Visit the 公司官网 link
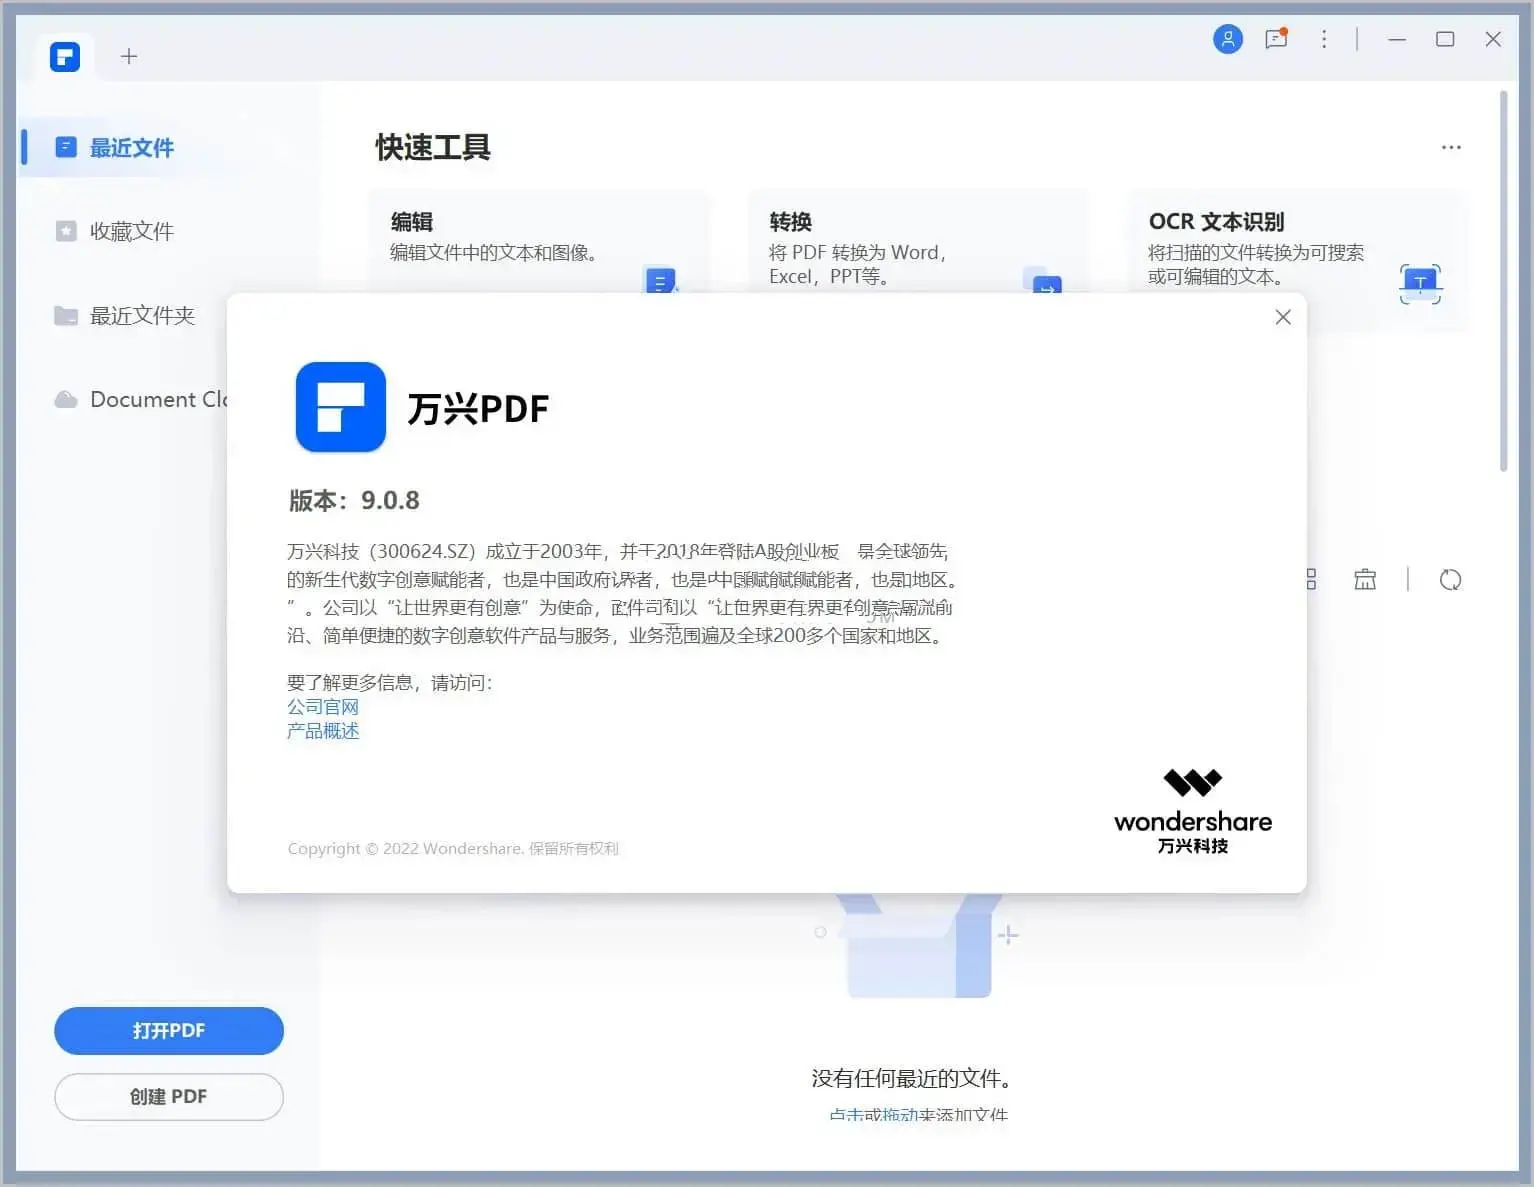Viewport: 1534px width, 1187px height. [x=322, y=707]
